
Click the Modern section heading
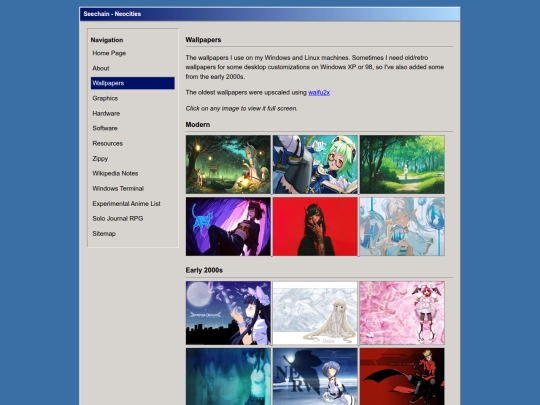[x=198, y=124]
